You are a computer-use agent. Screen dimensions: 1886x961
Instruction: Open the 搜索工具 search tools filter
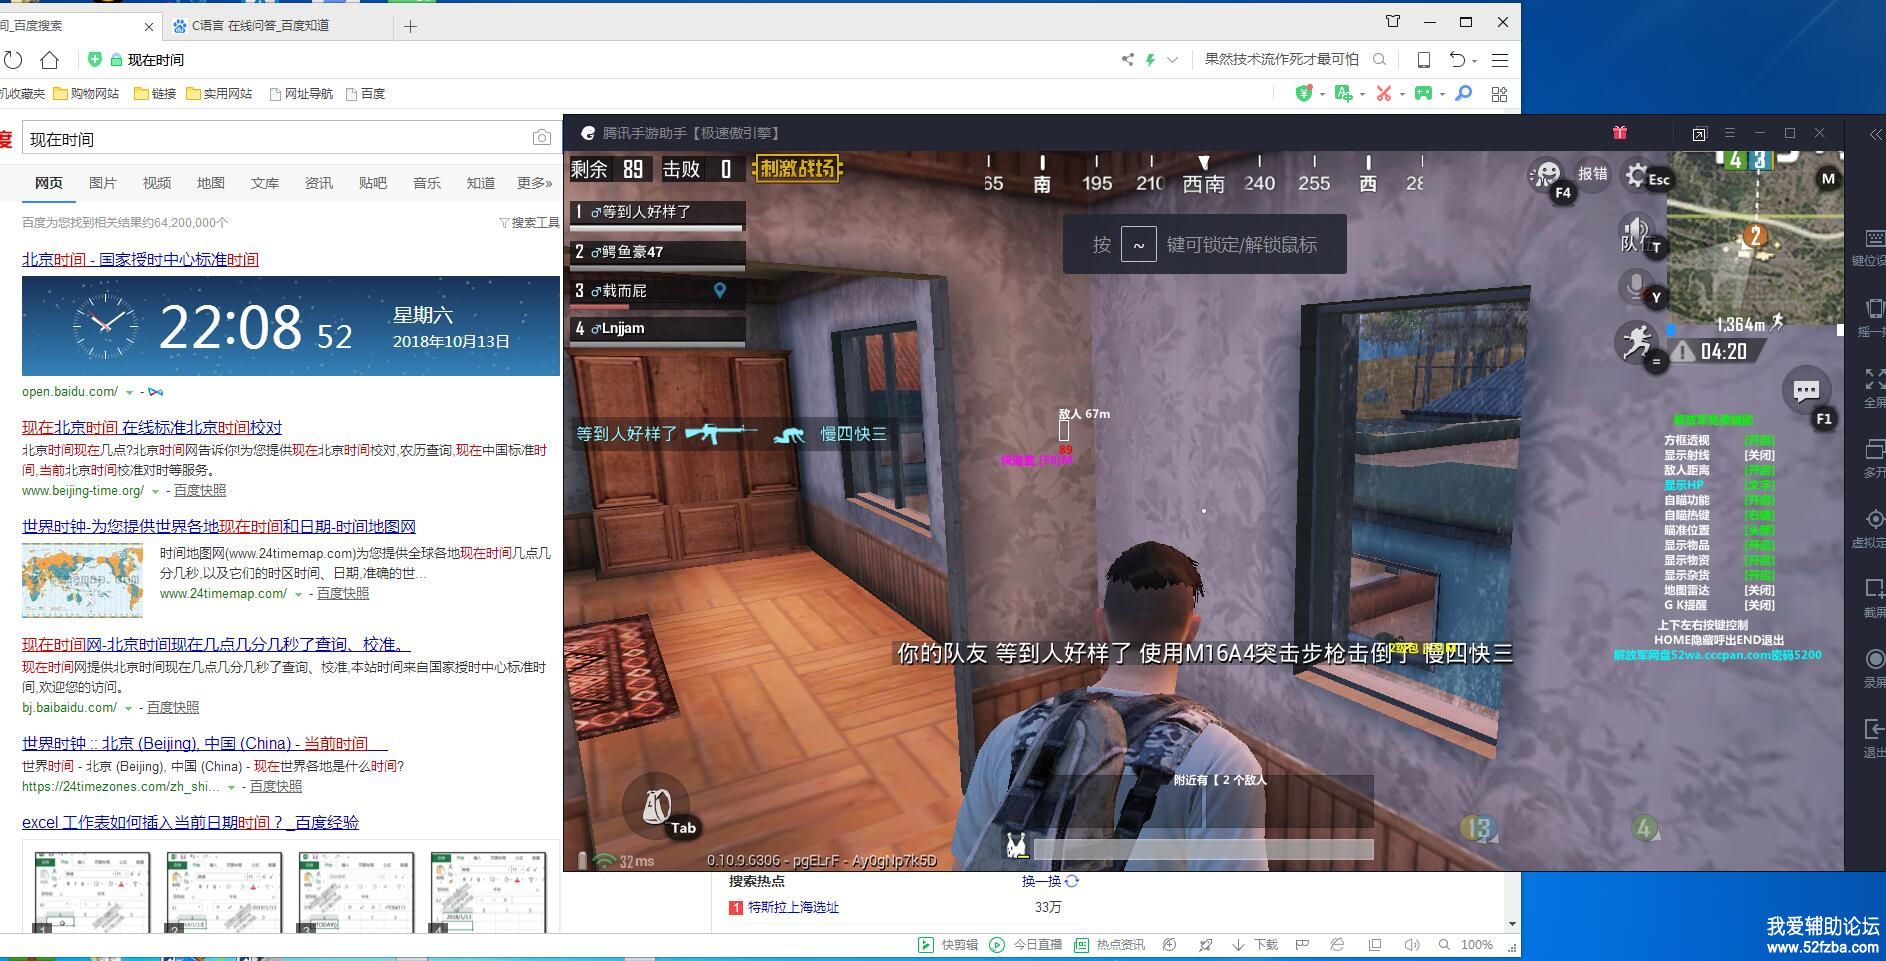(x=529, y=223)
